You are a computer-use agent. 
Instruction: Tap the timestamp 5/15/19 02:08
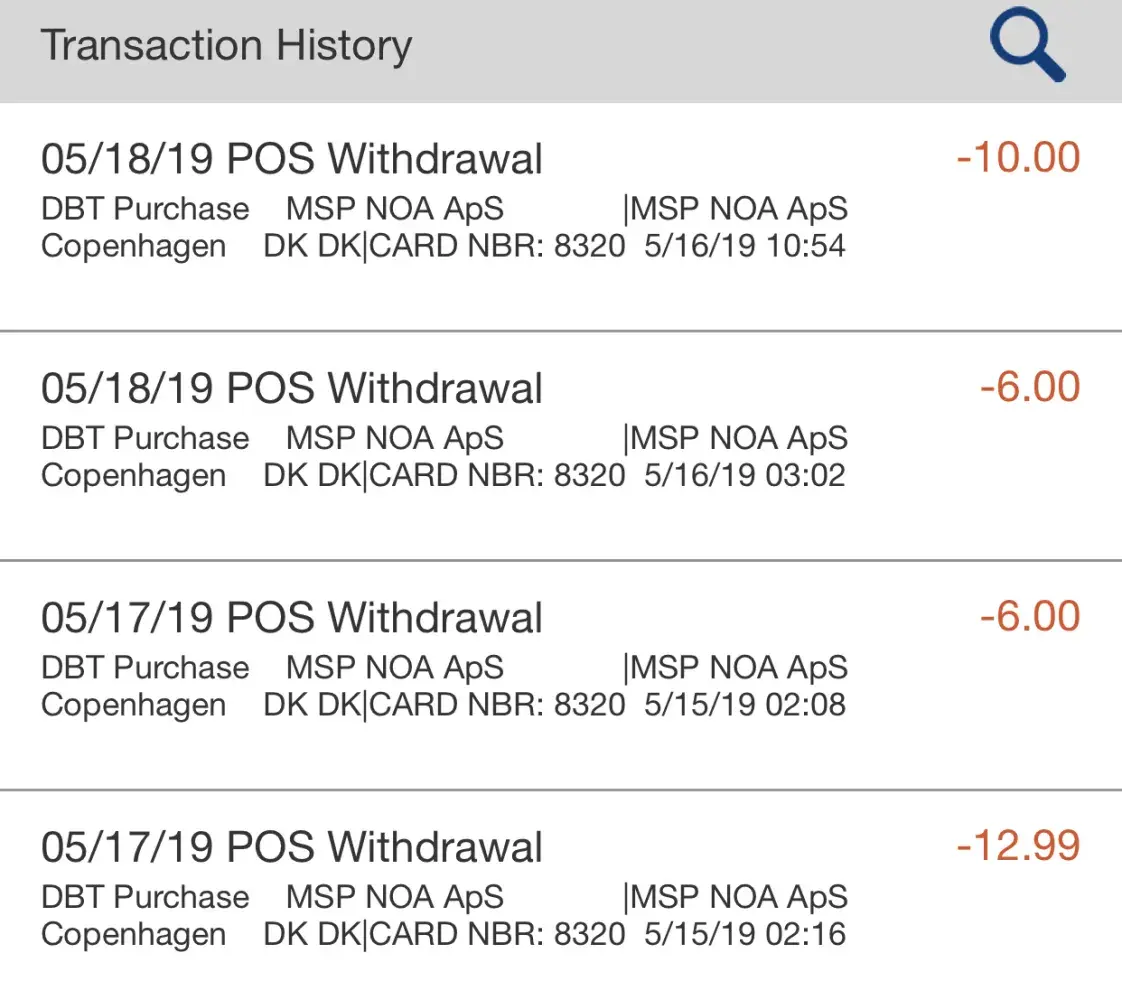tap(745, 704)
